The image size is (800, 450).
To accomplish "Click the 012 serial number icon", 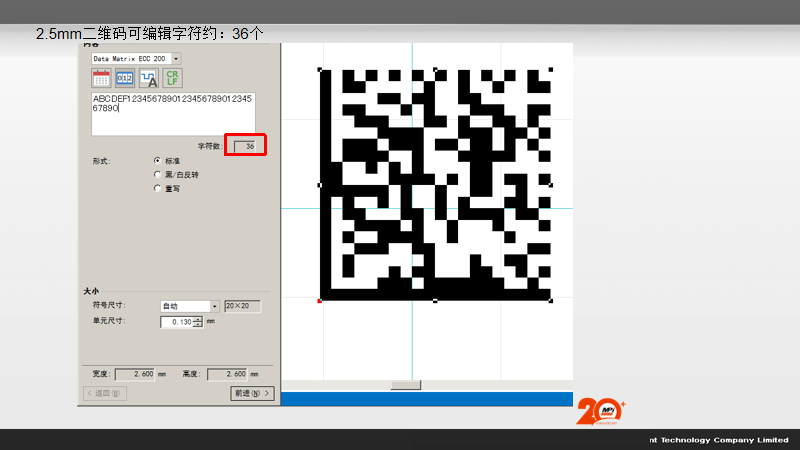I will pos(125,78).
